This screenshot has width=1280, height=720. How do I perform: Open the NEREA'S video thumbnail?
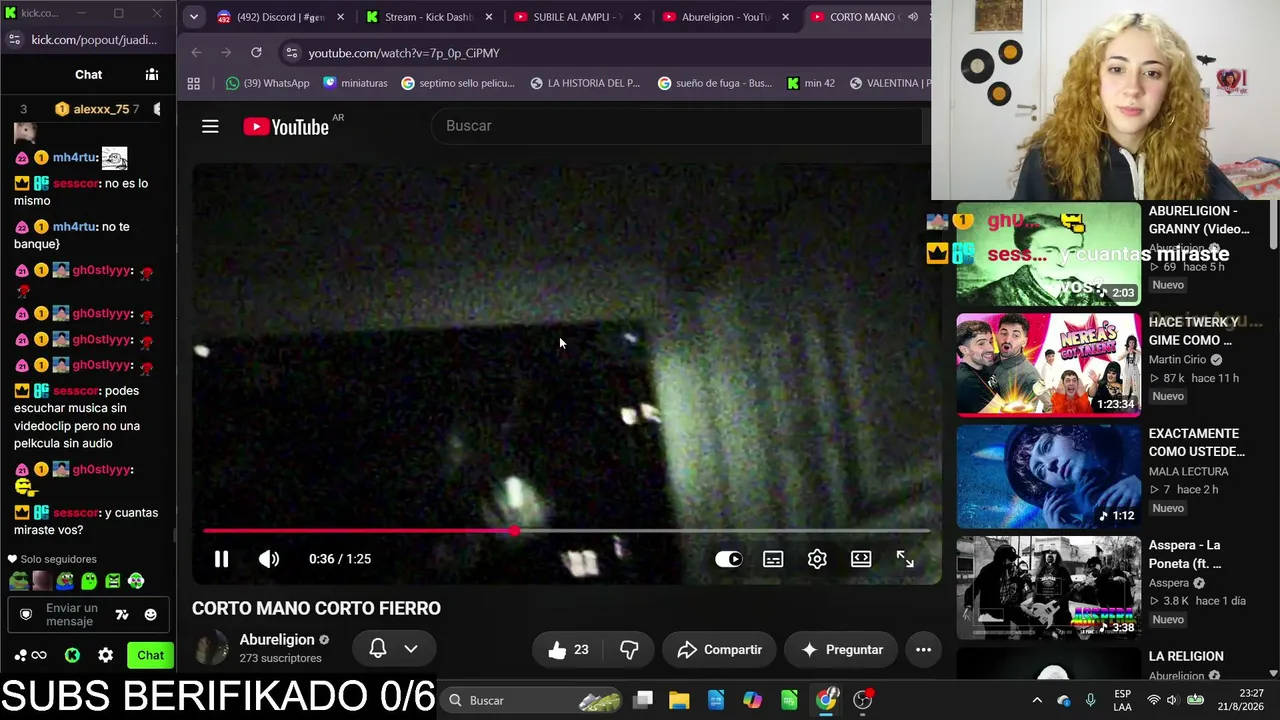(x=1048, y=365)
